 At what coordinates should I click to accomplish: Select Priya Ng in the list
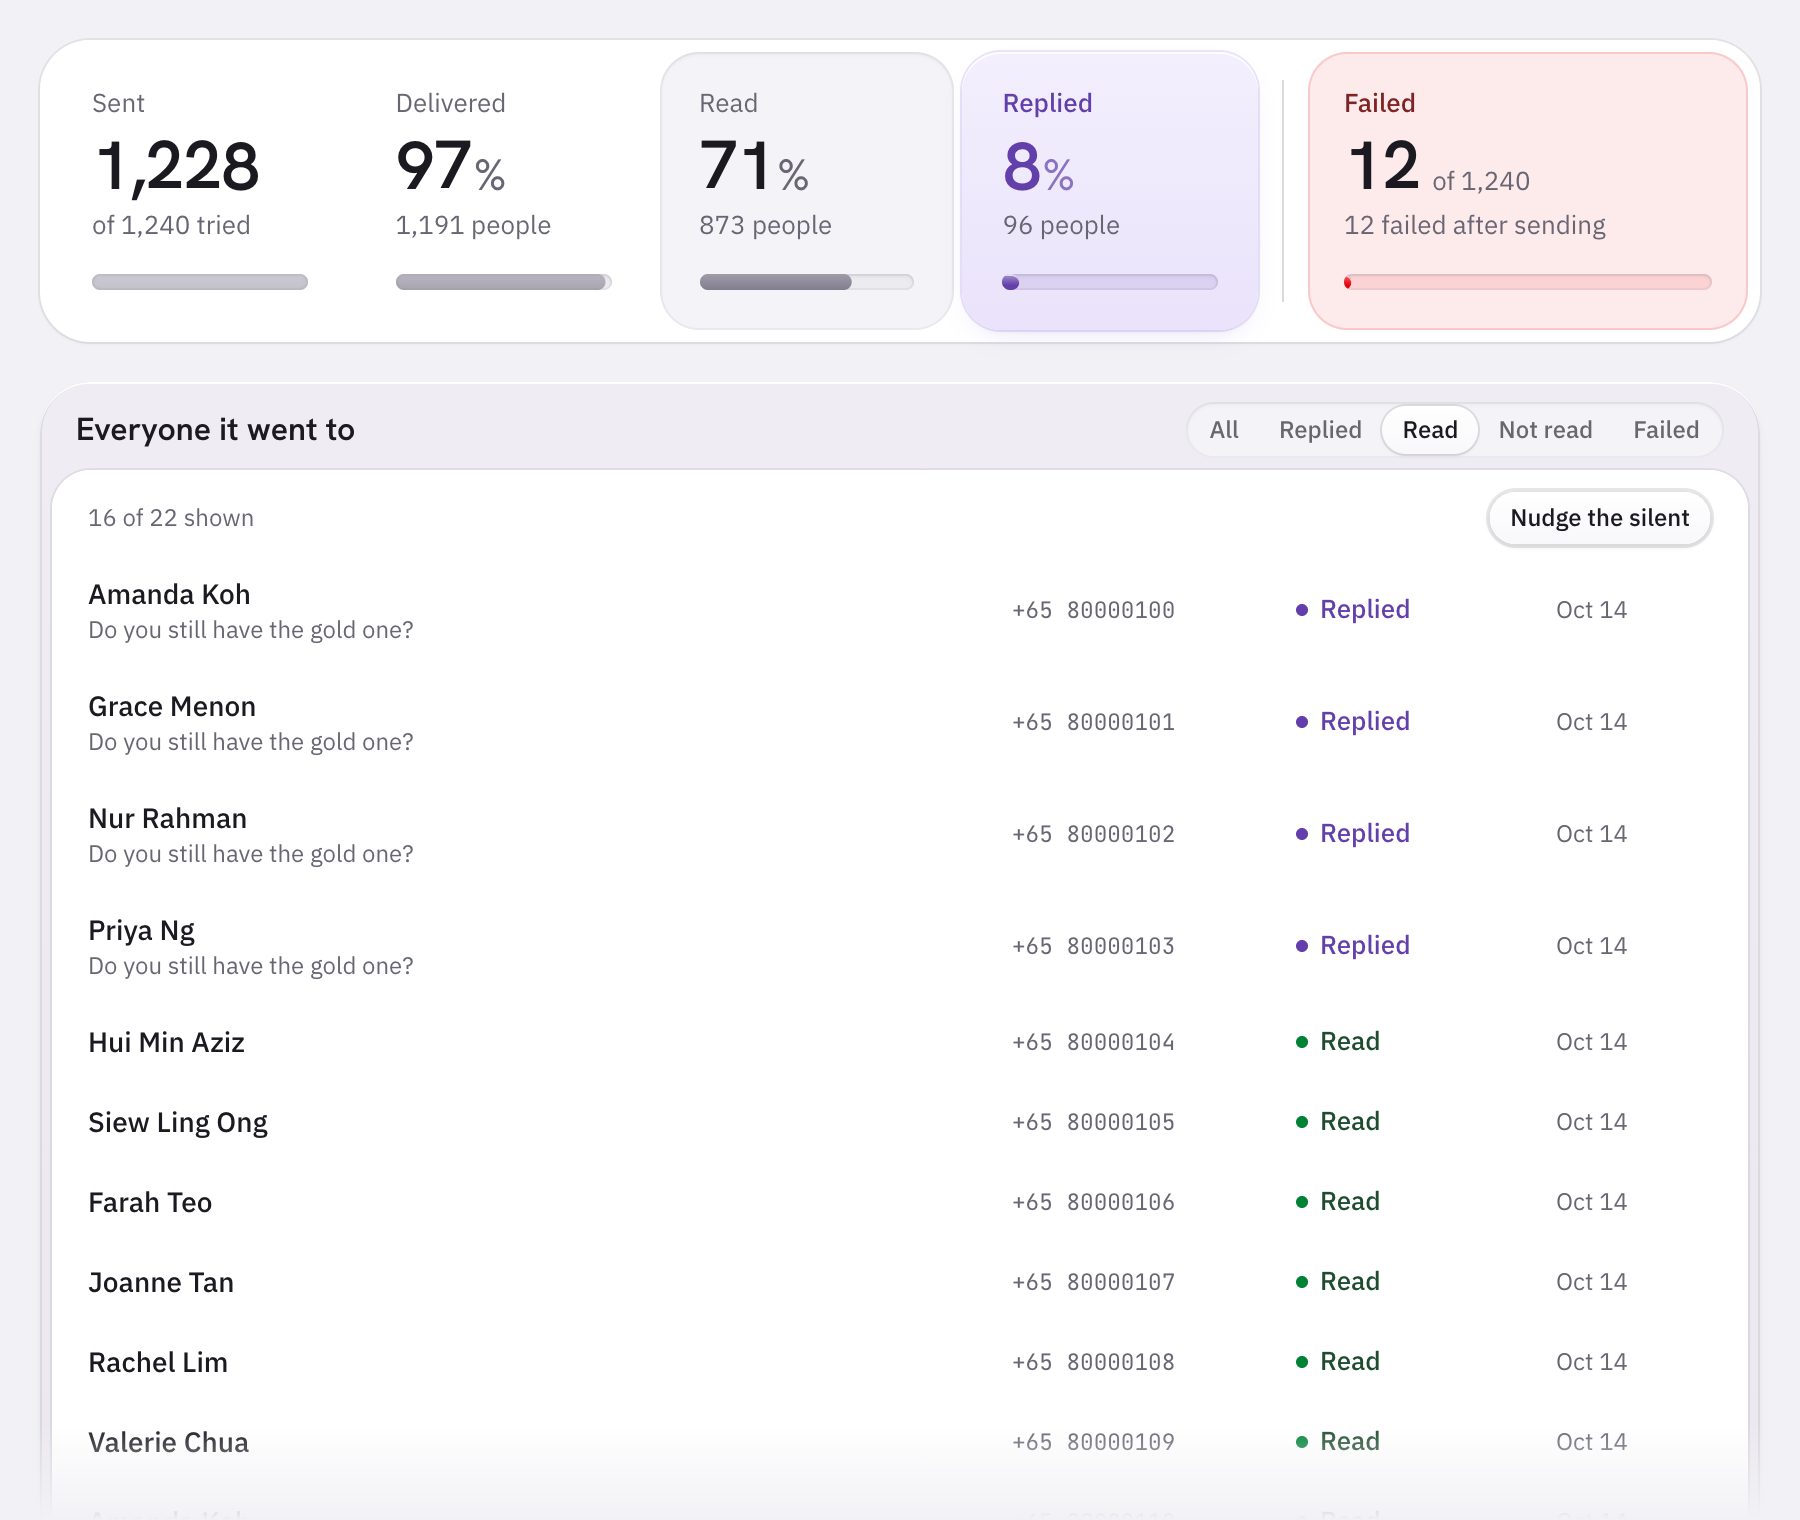click(x=900, y=946)
